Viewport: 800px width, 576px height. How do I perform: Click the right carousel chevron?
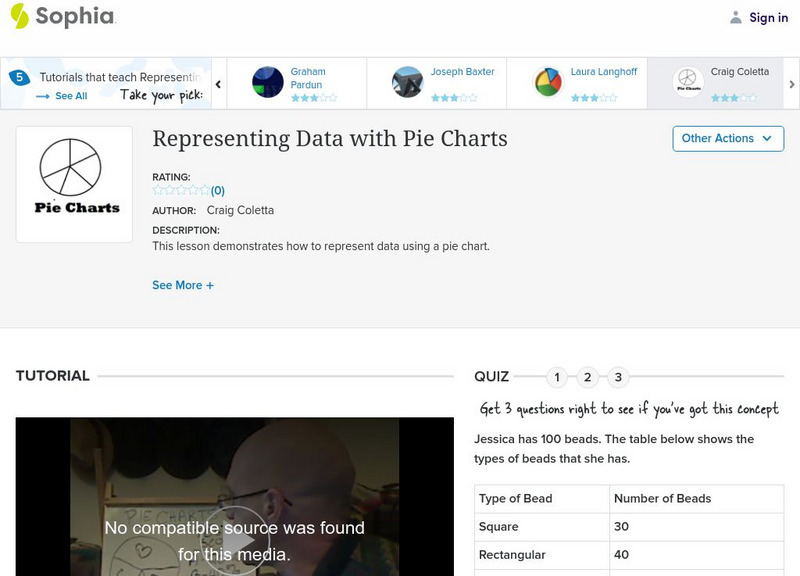790,84
